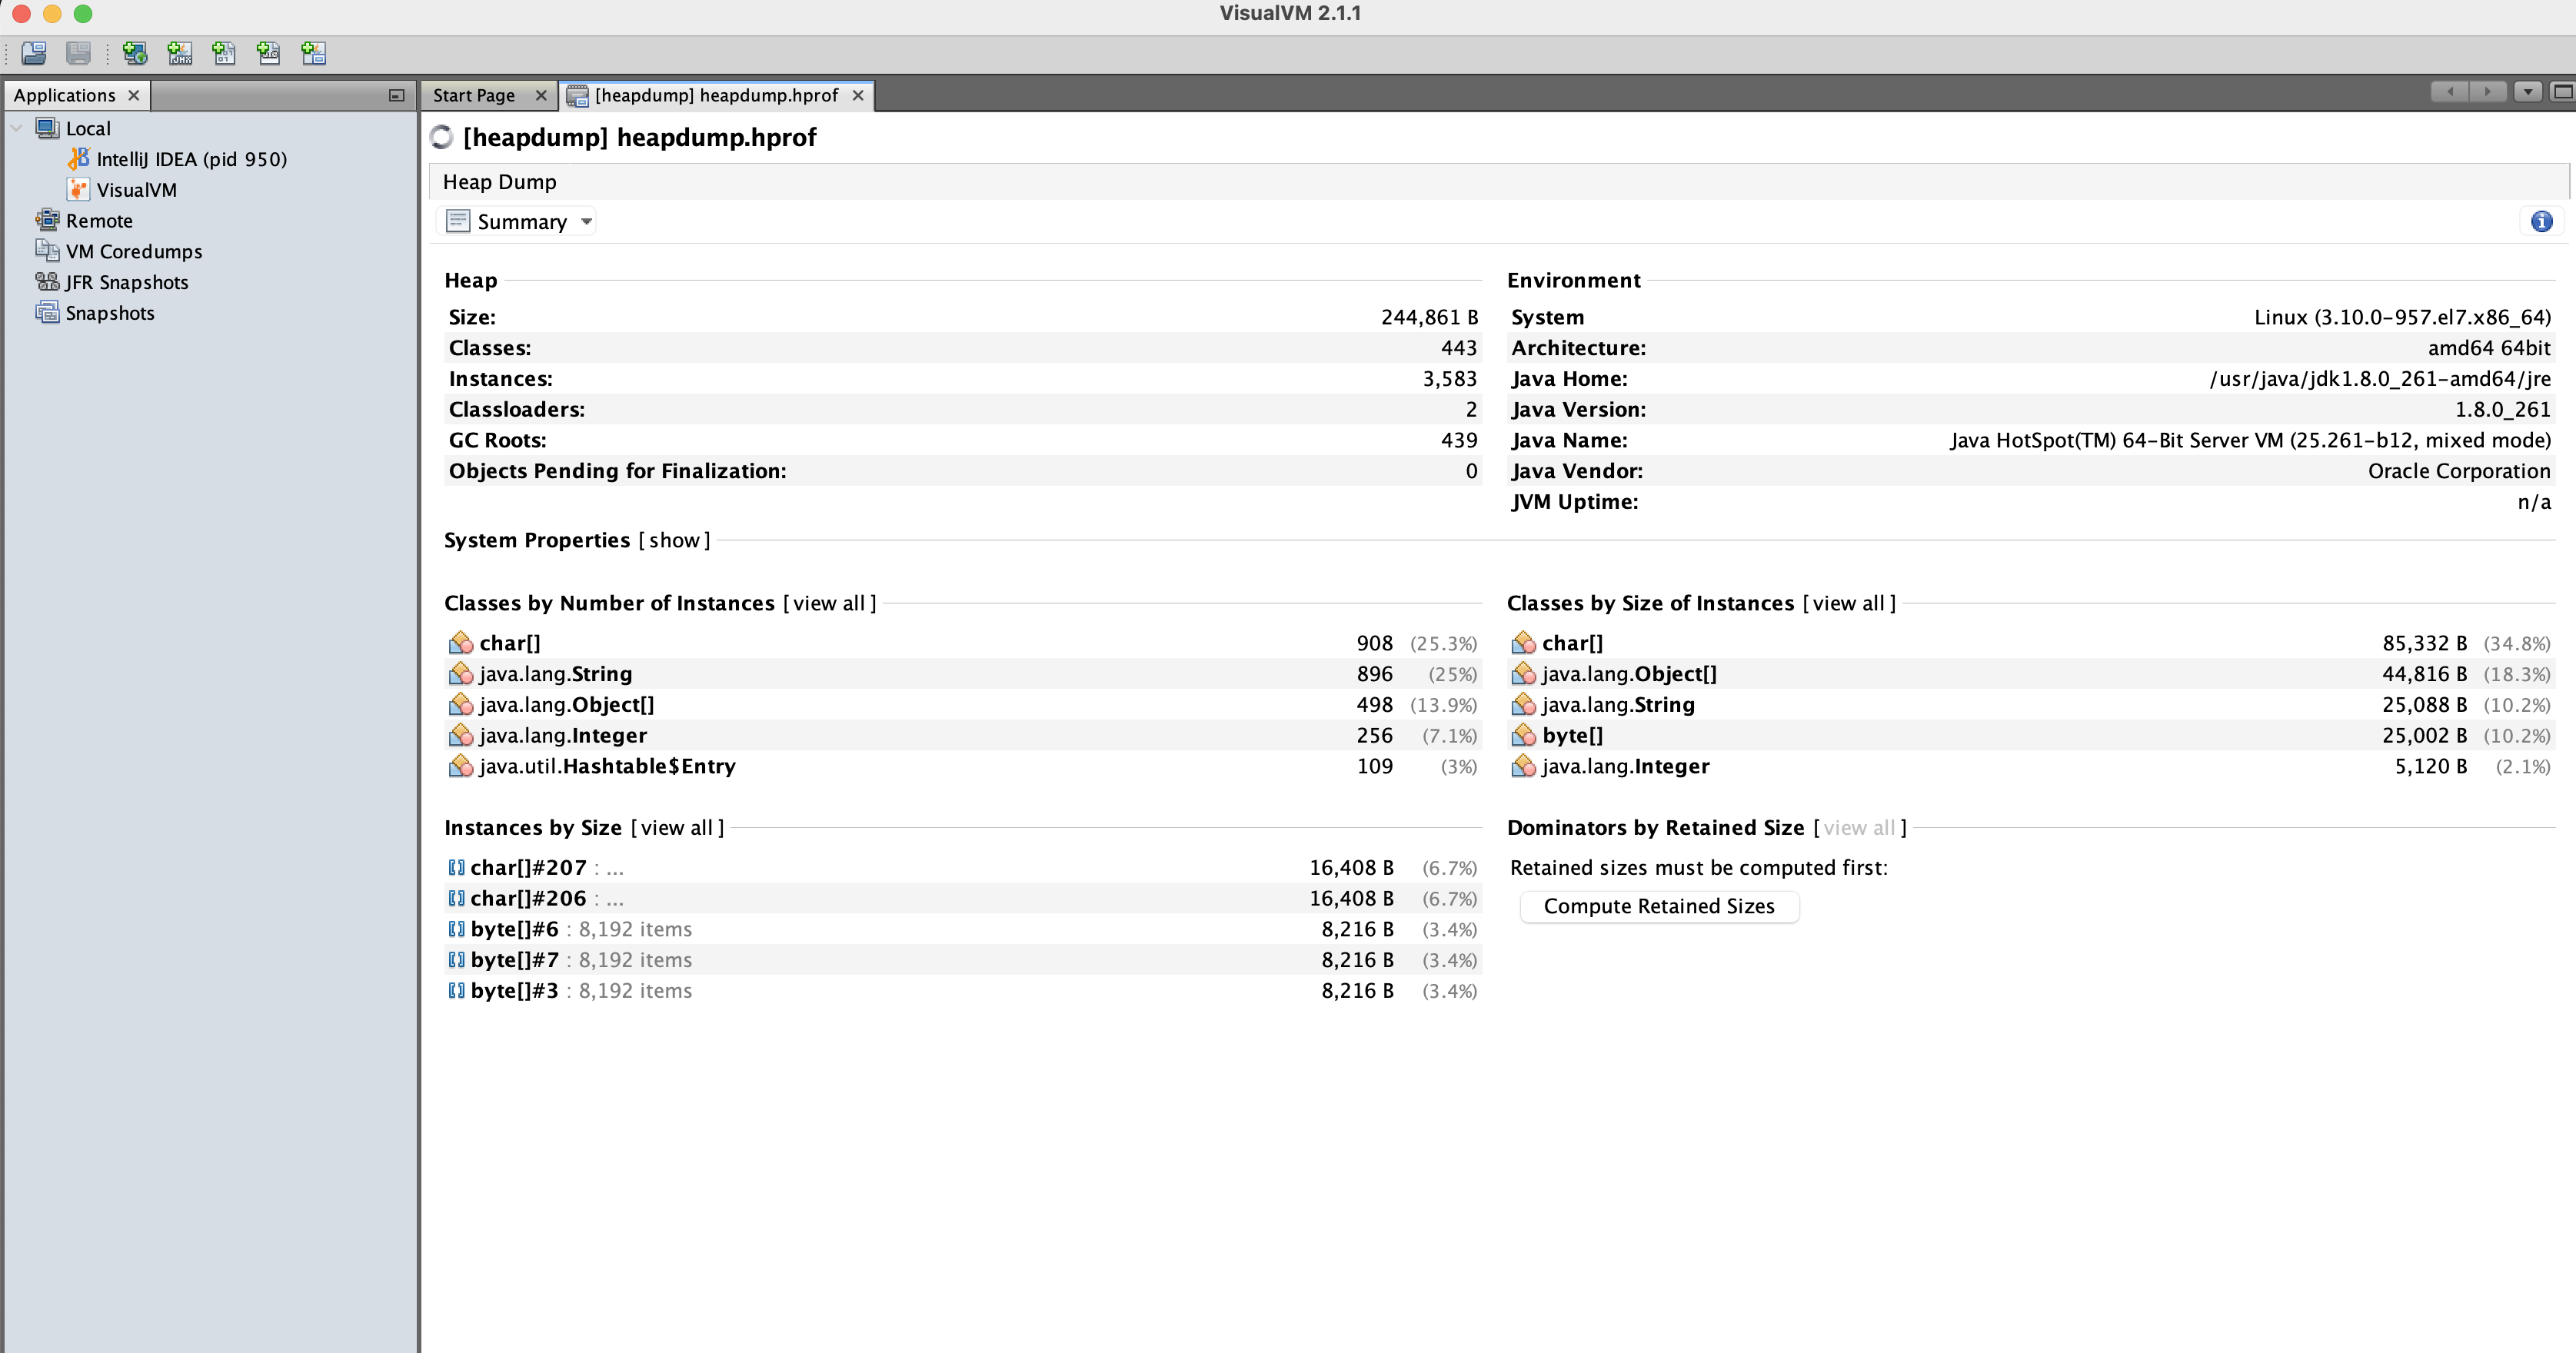Select the heapdump.hprof tab
The image size is (2576, 1353).
tap(715, 95)
